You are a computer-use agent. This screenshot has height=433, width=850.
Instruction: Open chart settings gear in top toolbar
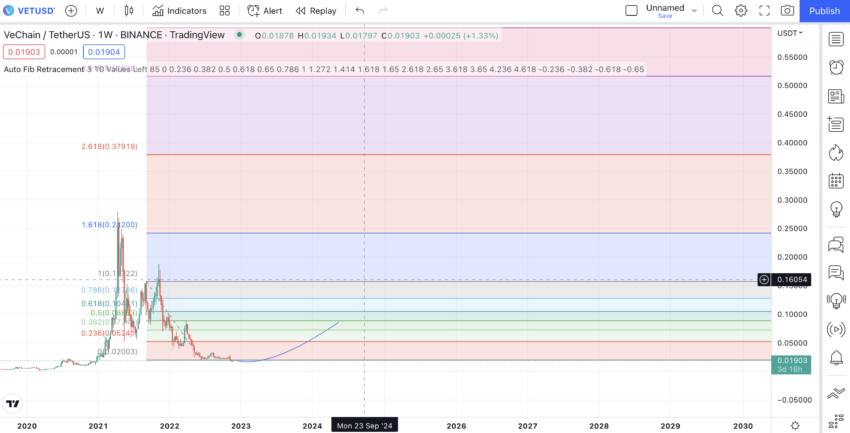click(x=741, y=11)
